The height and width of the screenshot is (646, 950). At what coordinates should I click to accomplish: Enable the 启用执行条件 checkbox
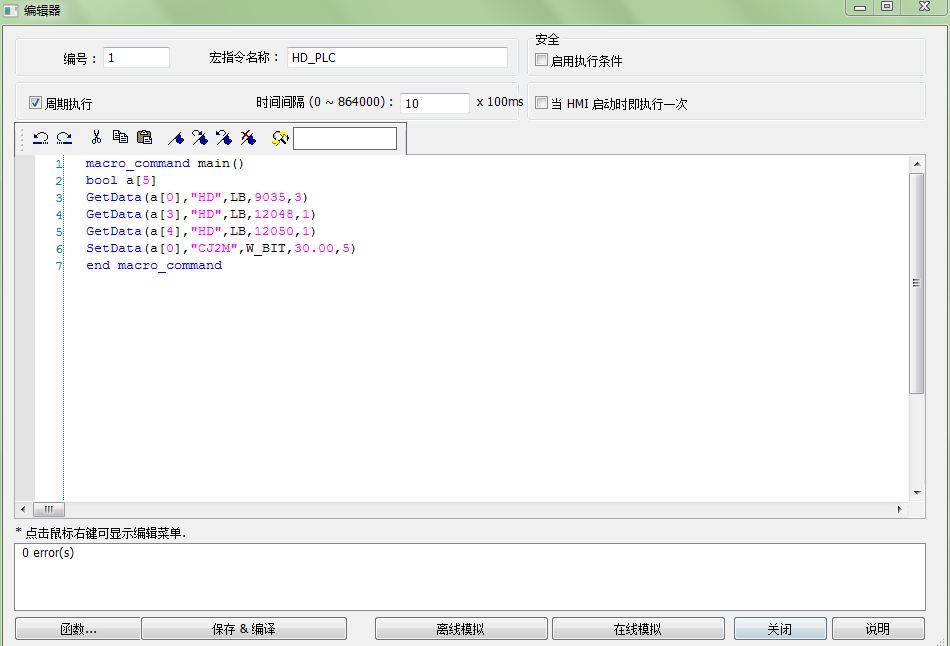[x=542, y=60]
